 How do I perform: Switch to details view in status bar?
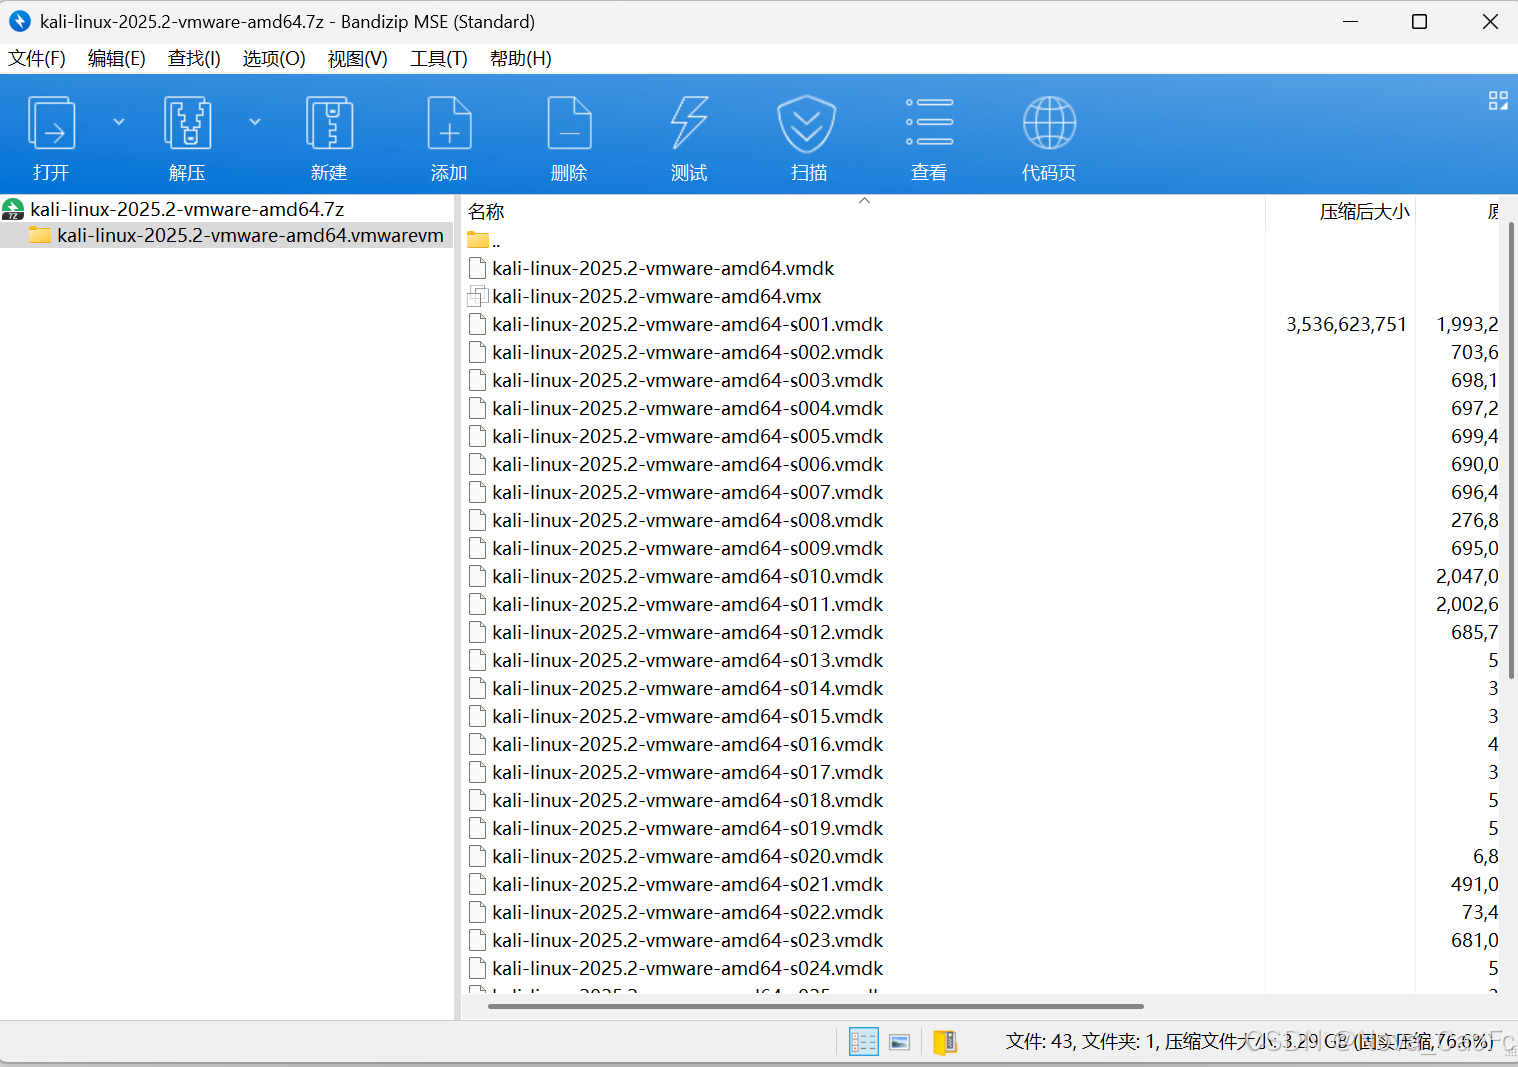(x=863, y=1042)
